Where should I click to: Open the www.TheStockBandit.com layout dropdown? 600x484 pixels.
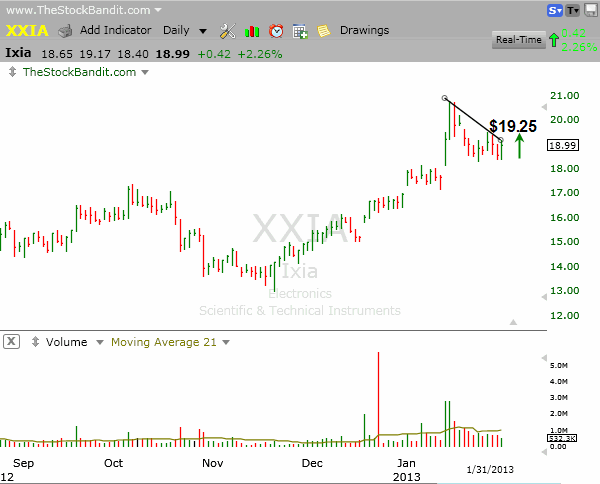pyautogui.click(x=158, y=10)
